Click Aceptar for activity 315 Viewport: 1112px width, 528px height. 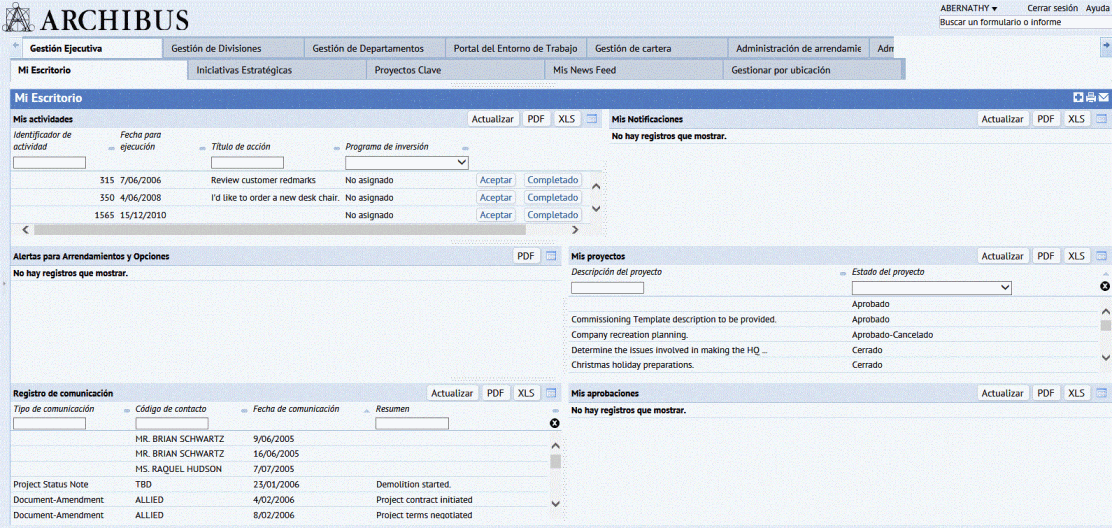496,180
